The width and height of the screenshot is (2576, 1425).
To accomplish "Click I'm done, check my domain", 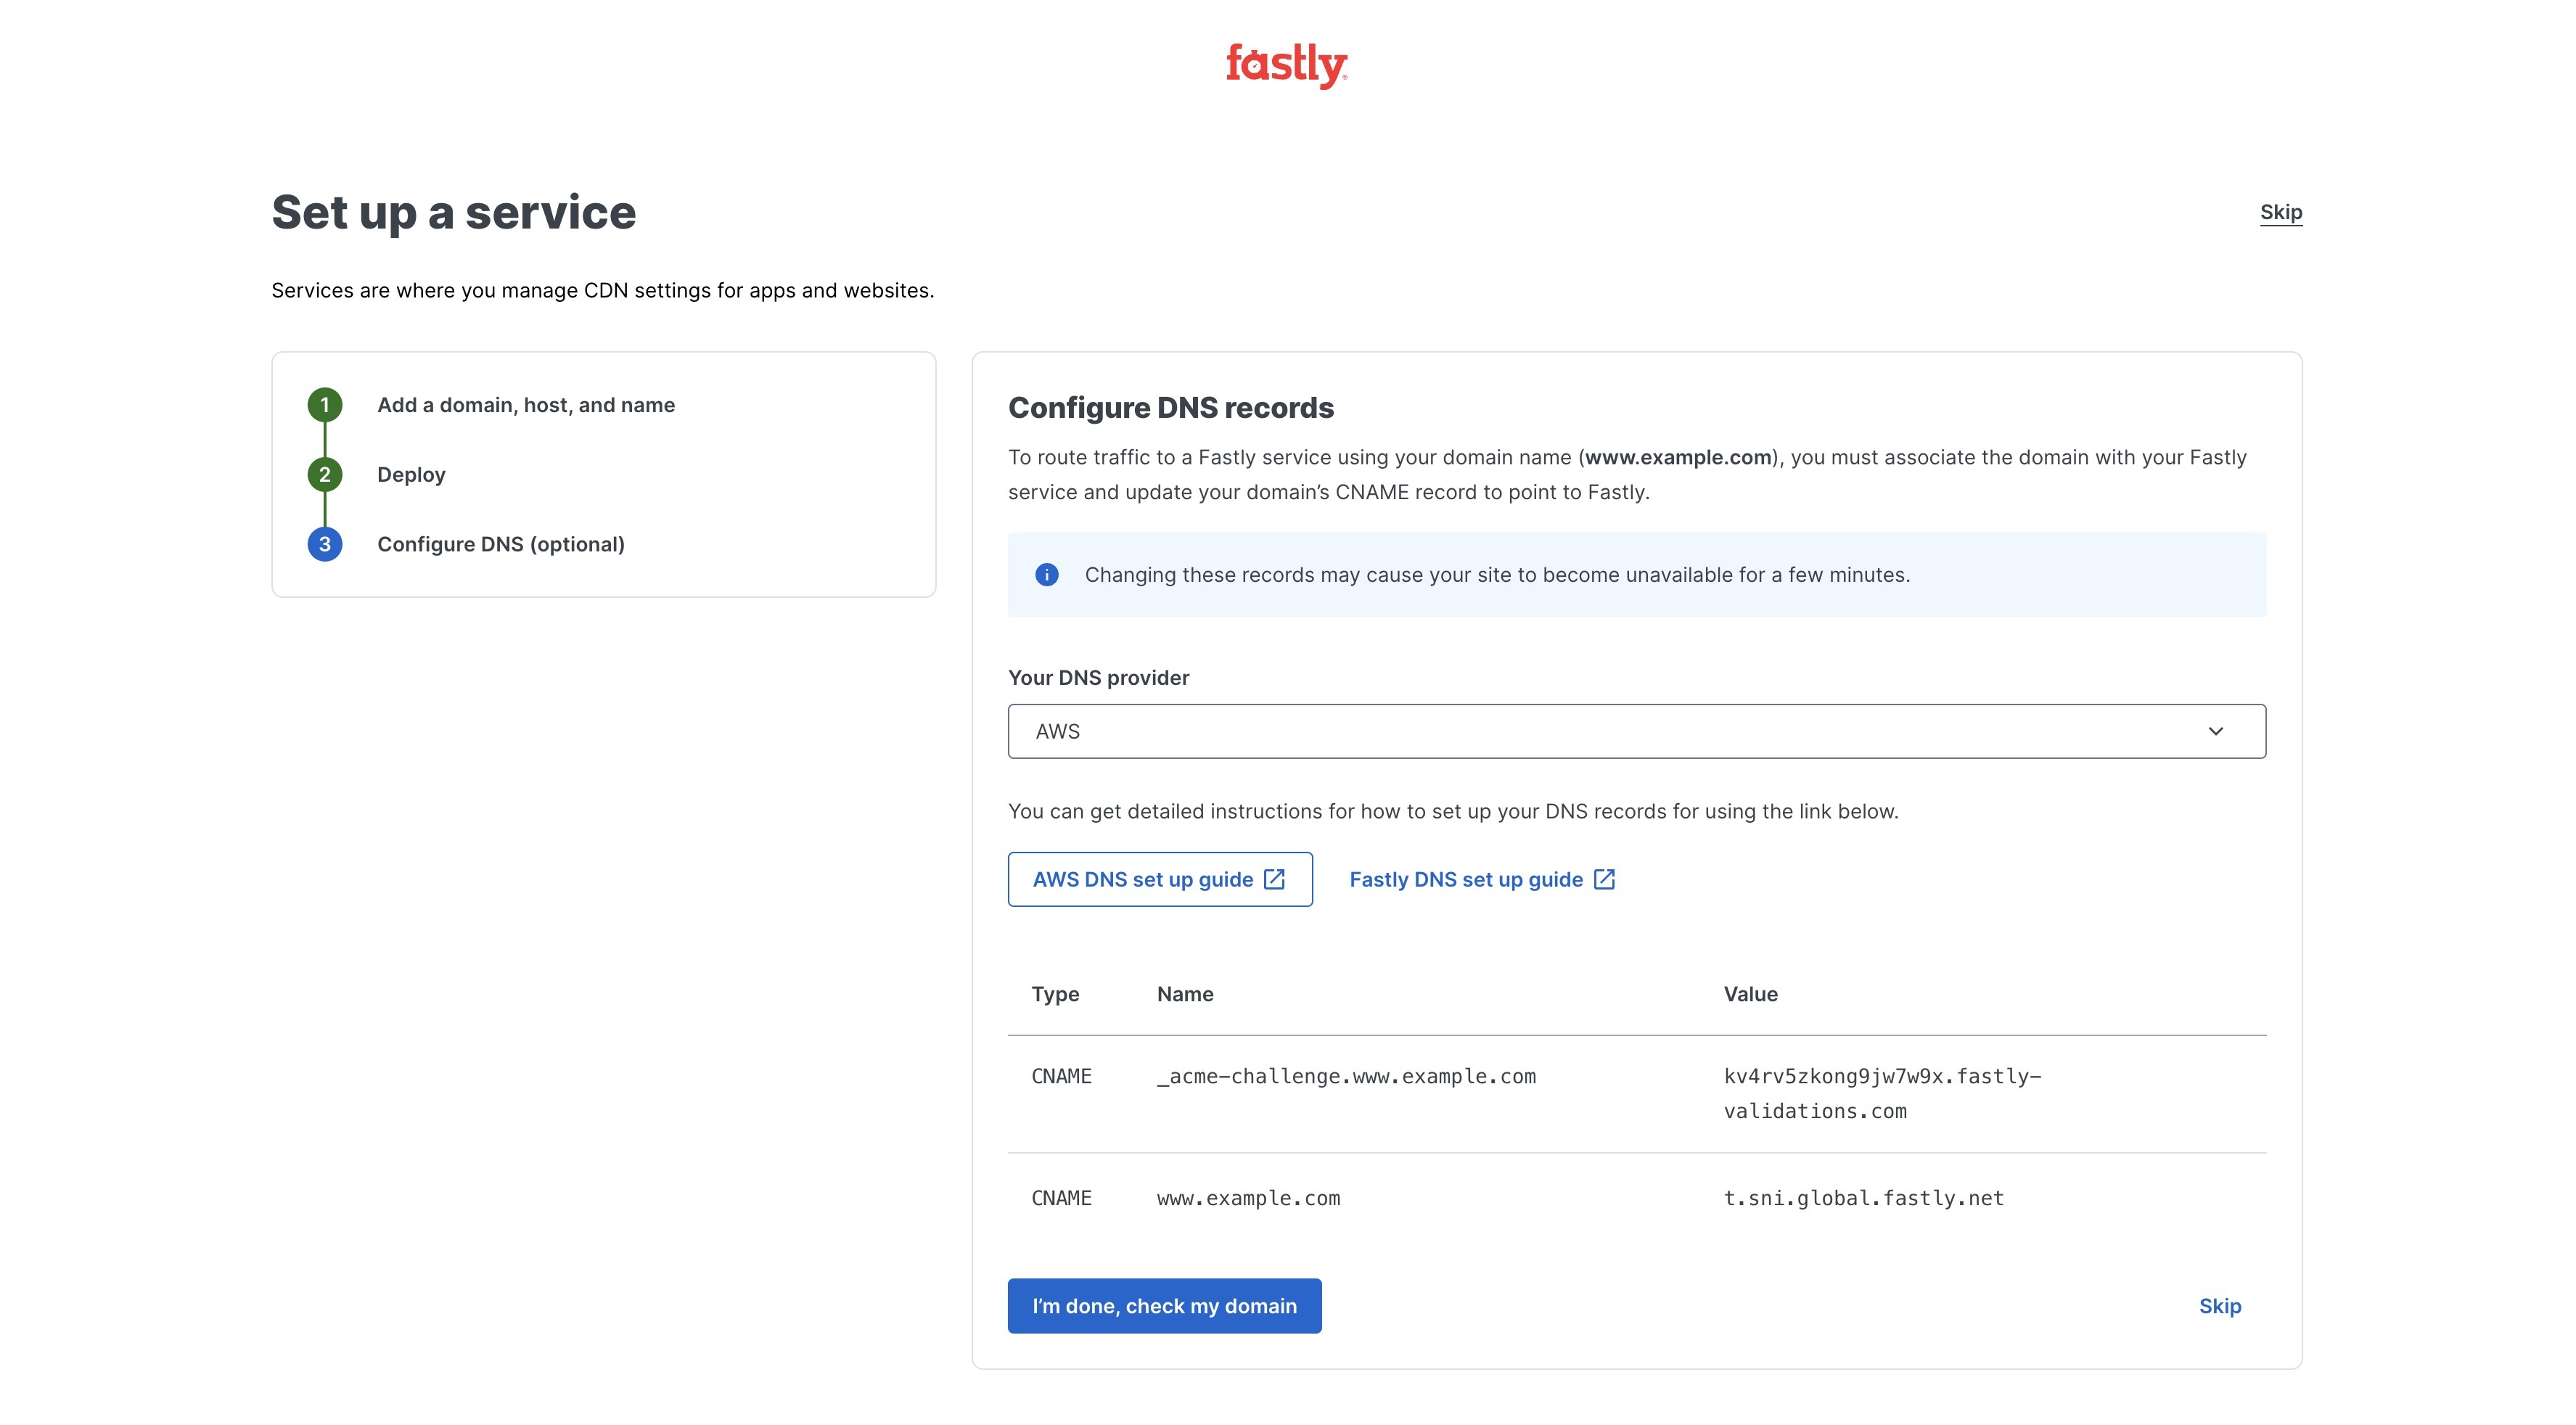I will 1164,1305.
